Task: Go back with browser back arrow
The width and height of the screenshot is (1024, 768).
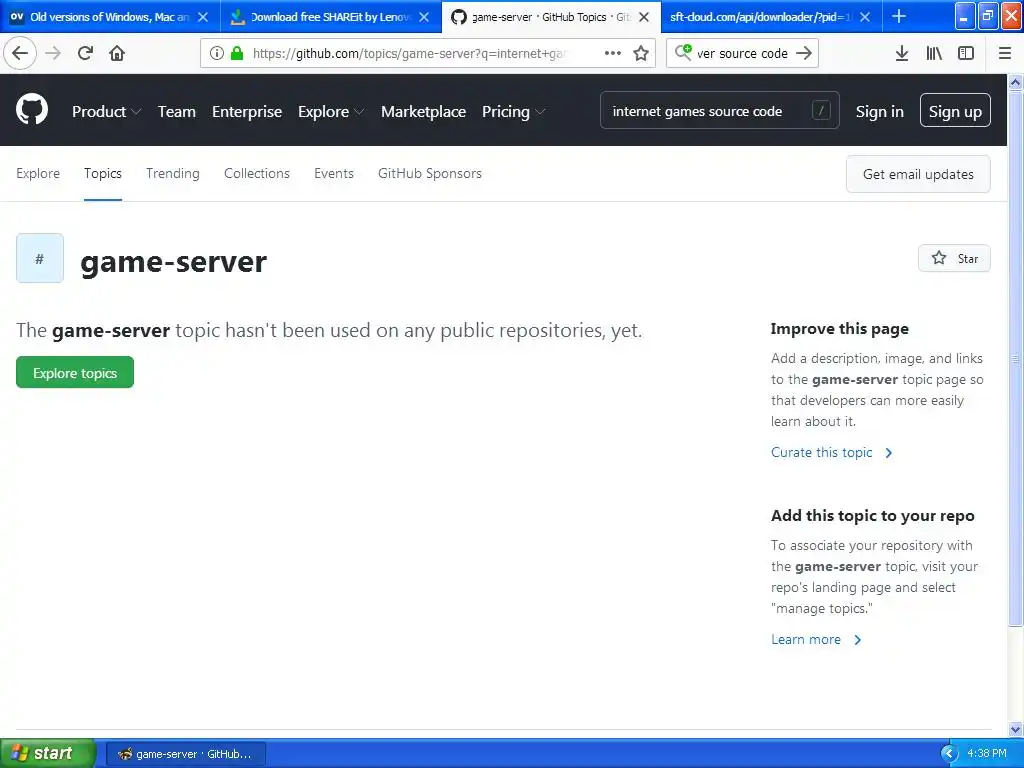Action: click(x=20, y=53)
